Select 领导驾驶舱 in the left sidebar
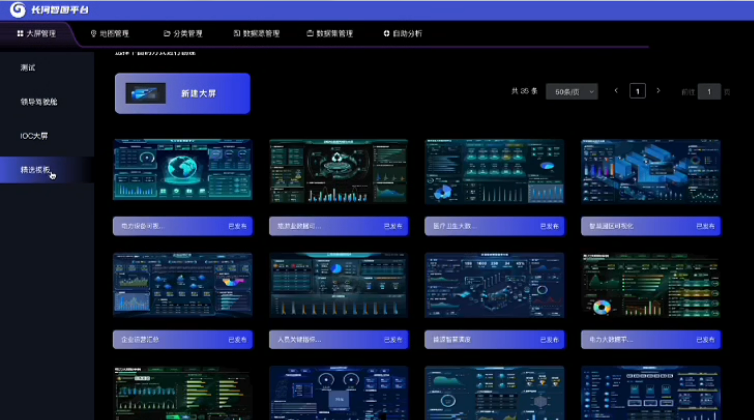The image size is (754, 420). (x=40, y=101)
